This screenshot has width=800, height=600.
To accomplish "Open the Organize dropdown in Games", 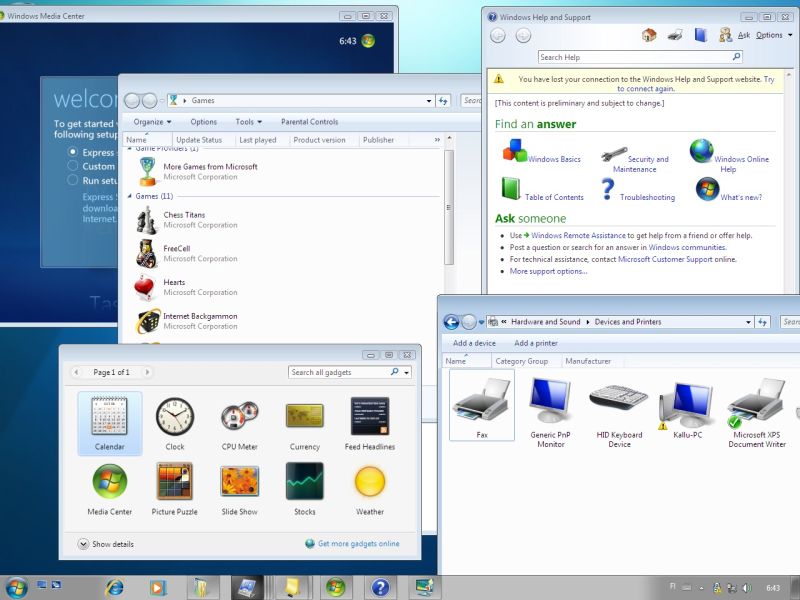I will pos(151,122).
